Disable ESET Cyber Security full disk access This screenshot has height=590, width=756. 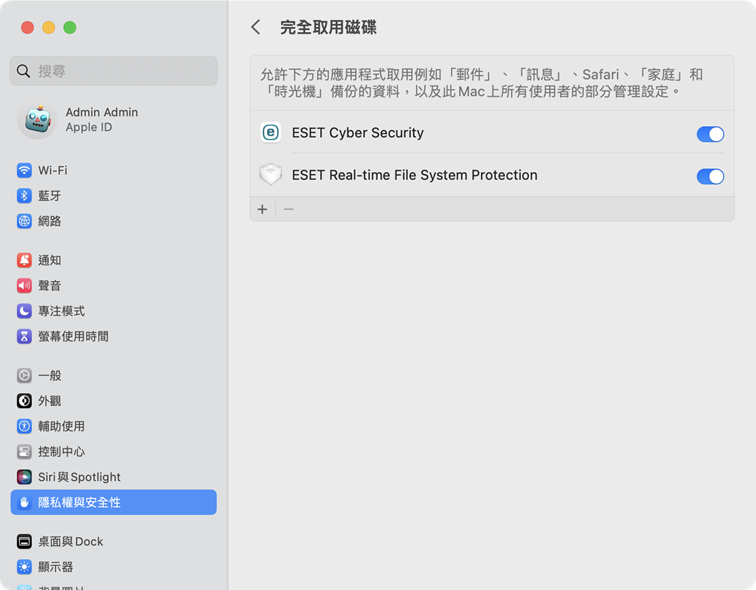[710, 134]
